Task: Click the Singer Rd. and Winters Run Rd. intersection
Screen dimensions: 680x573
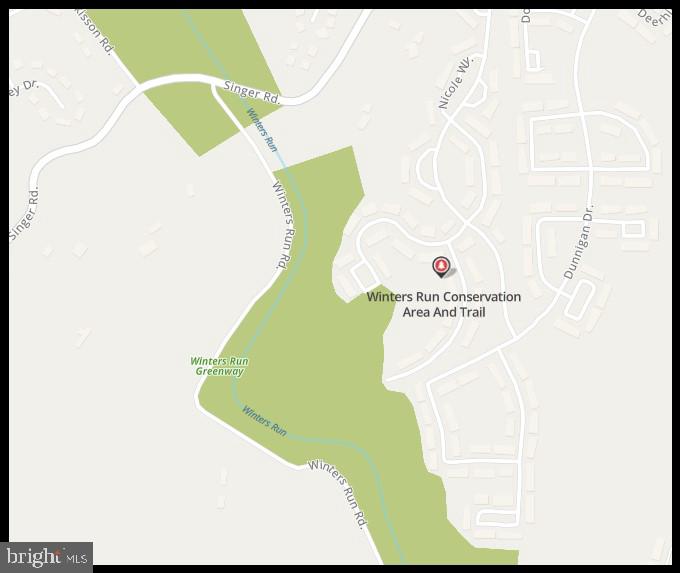Action: point(213,84)
